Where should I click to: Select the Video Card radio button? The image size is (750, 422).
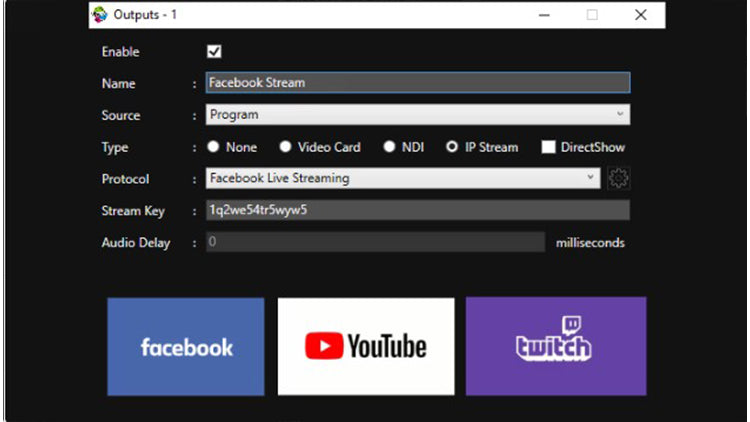pos(286,147)
